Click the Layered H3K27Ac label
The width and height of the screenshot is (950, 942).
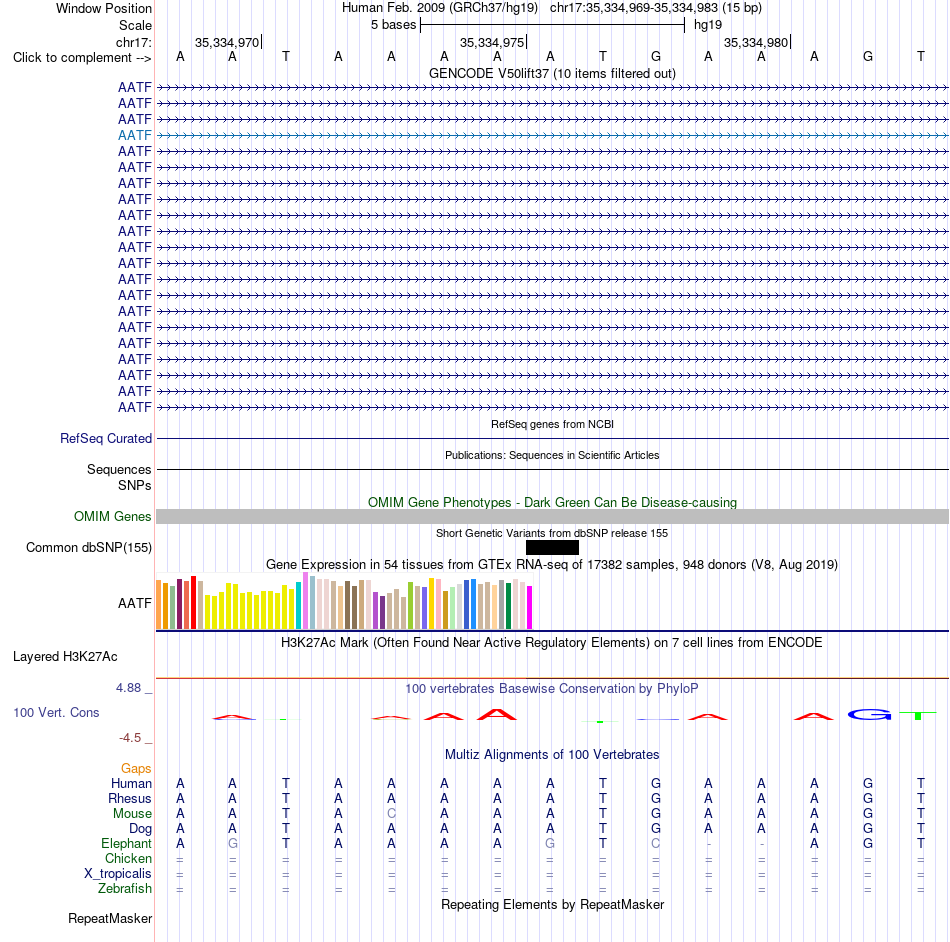tap(65, 657)
